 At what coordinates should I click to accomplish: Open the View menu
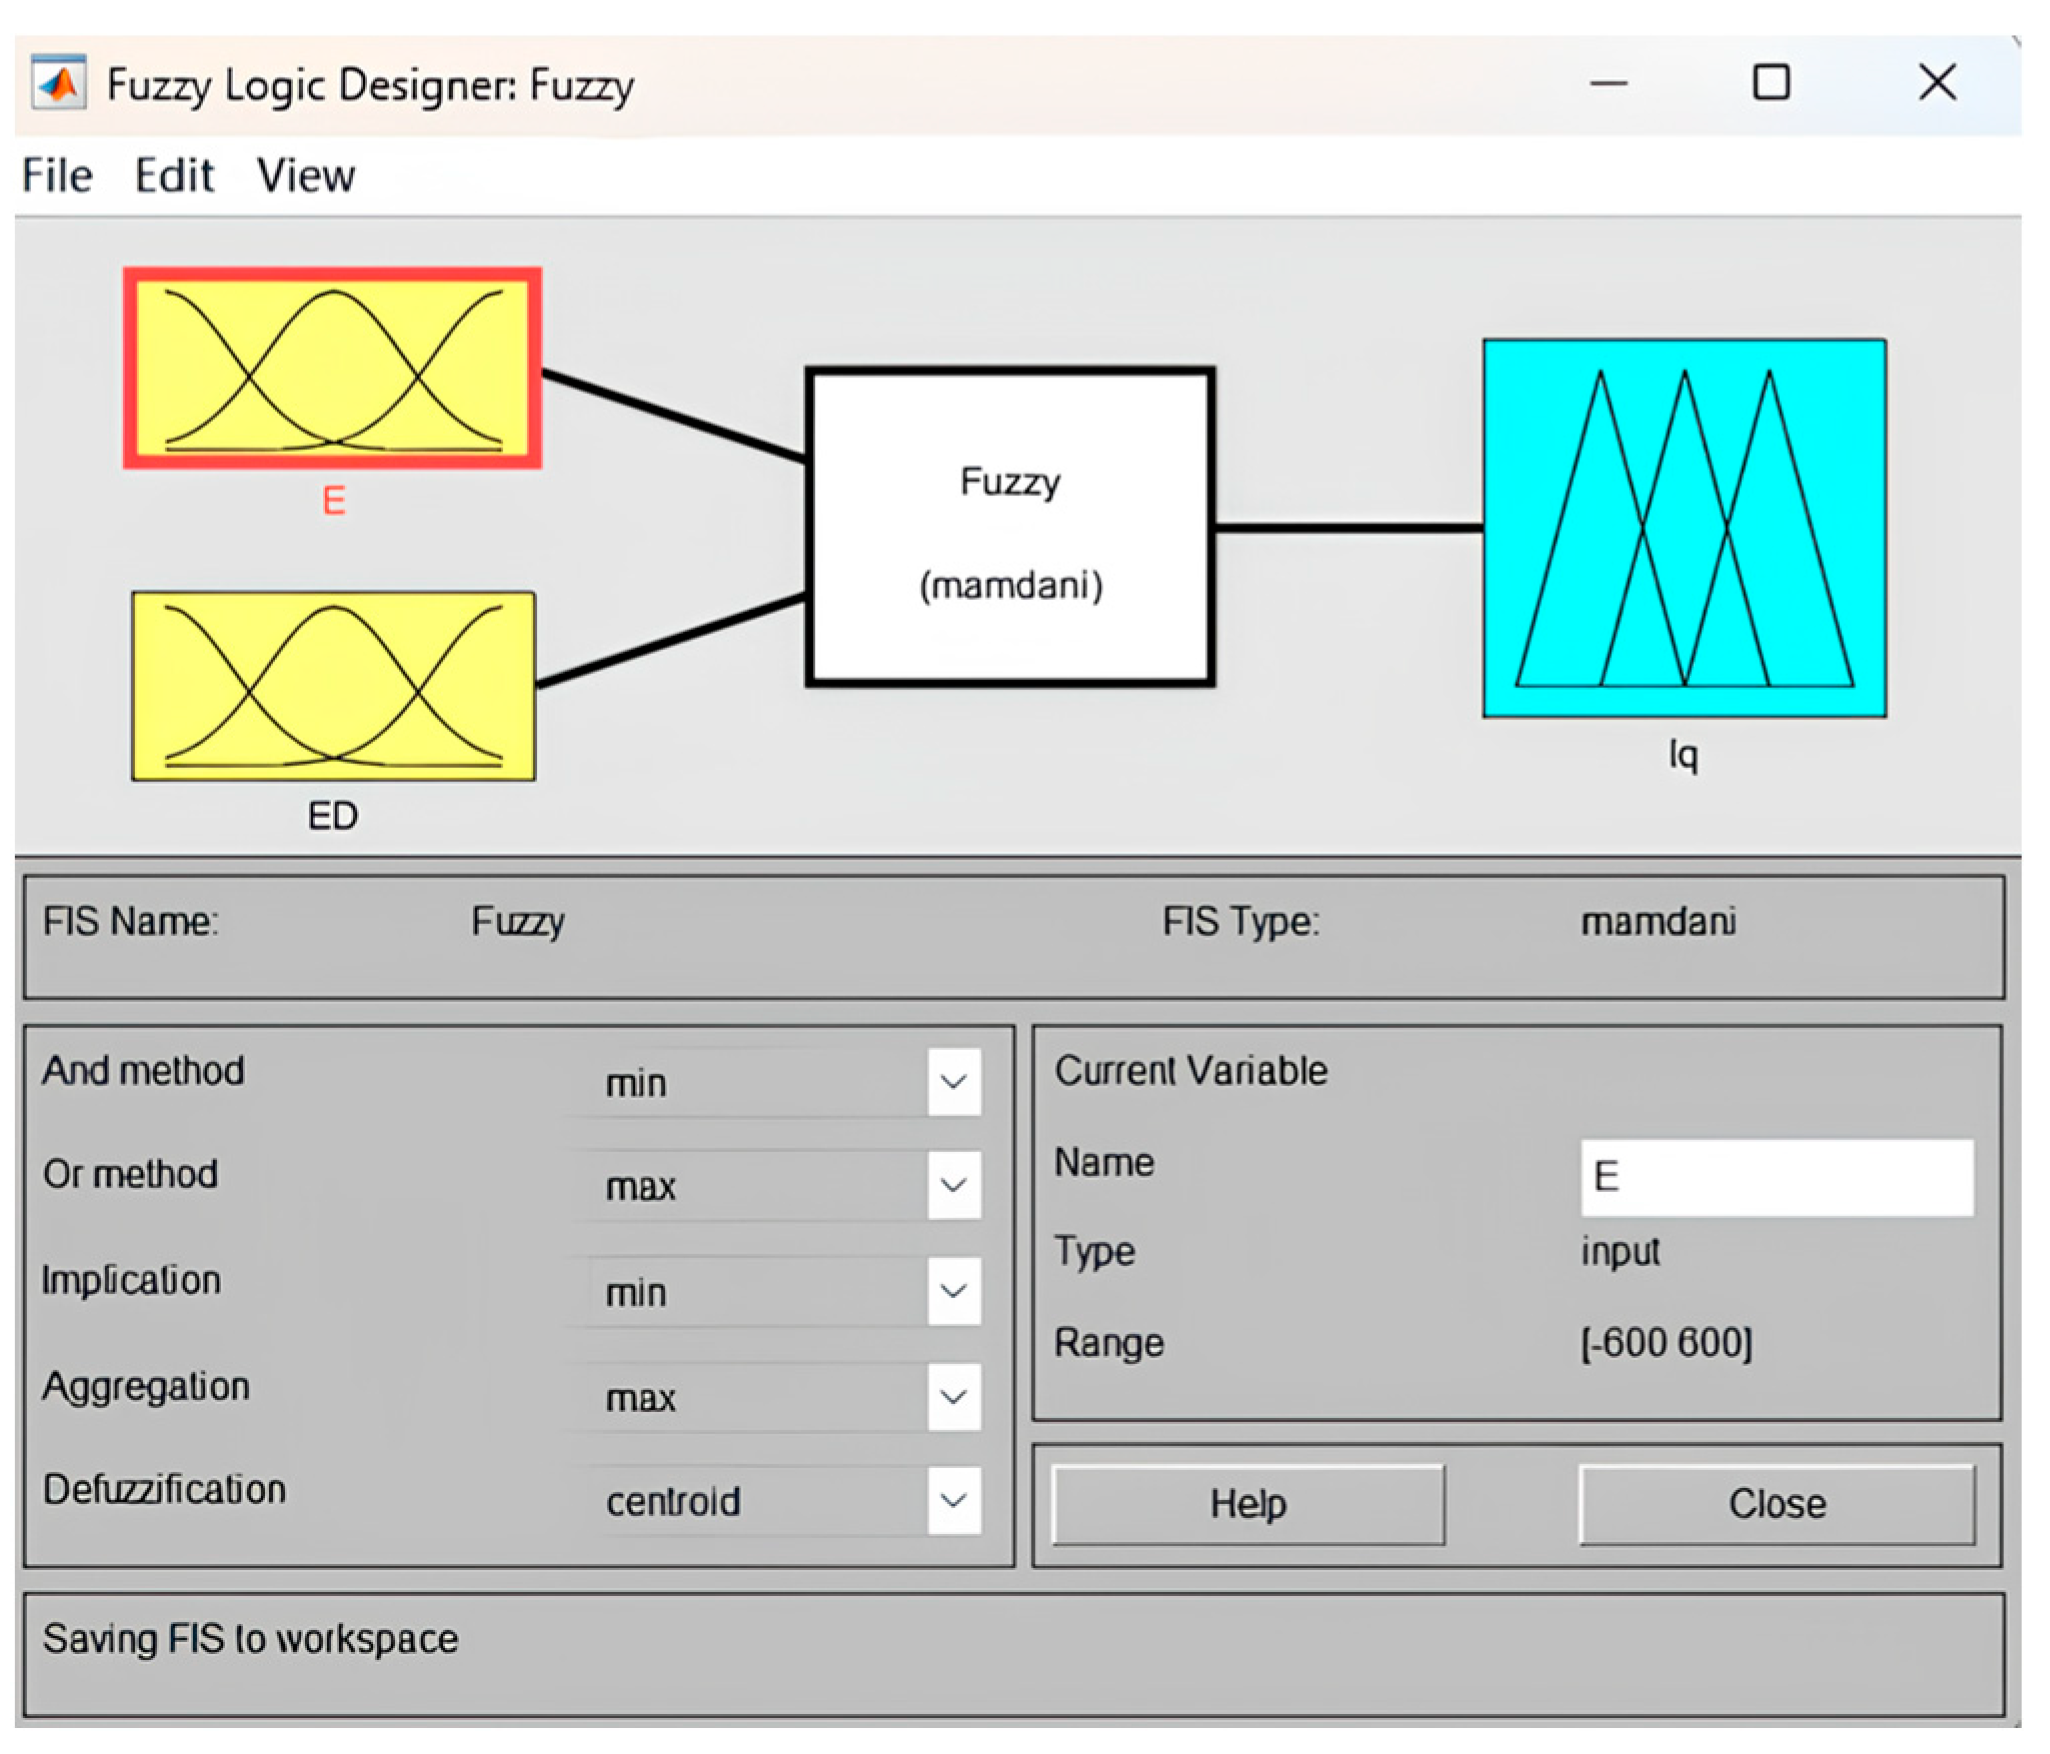[x=305, y=176]
